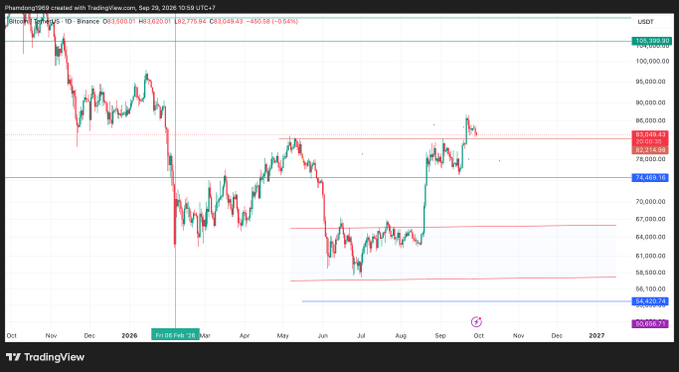Click the Fri 06 Feb '26 date marker
The height and width of the screenshot is (372, 679).
175,335
